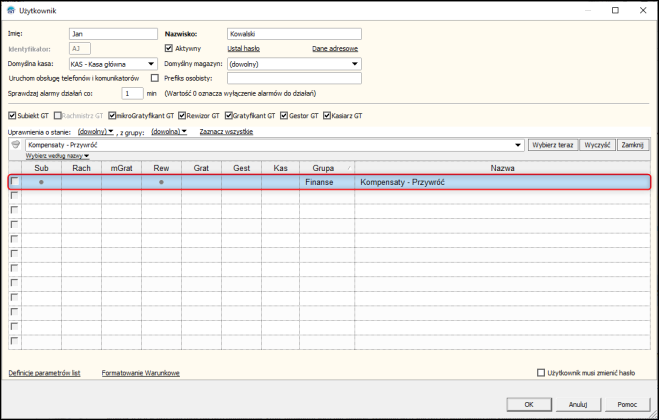Viewport: 659px width, 420px height.
Task: Tick the checkbox of the Kompensaty - Przywróć row
Action: [x=15, y=181]
